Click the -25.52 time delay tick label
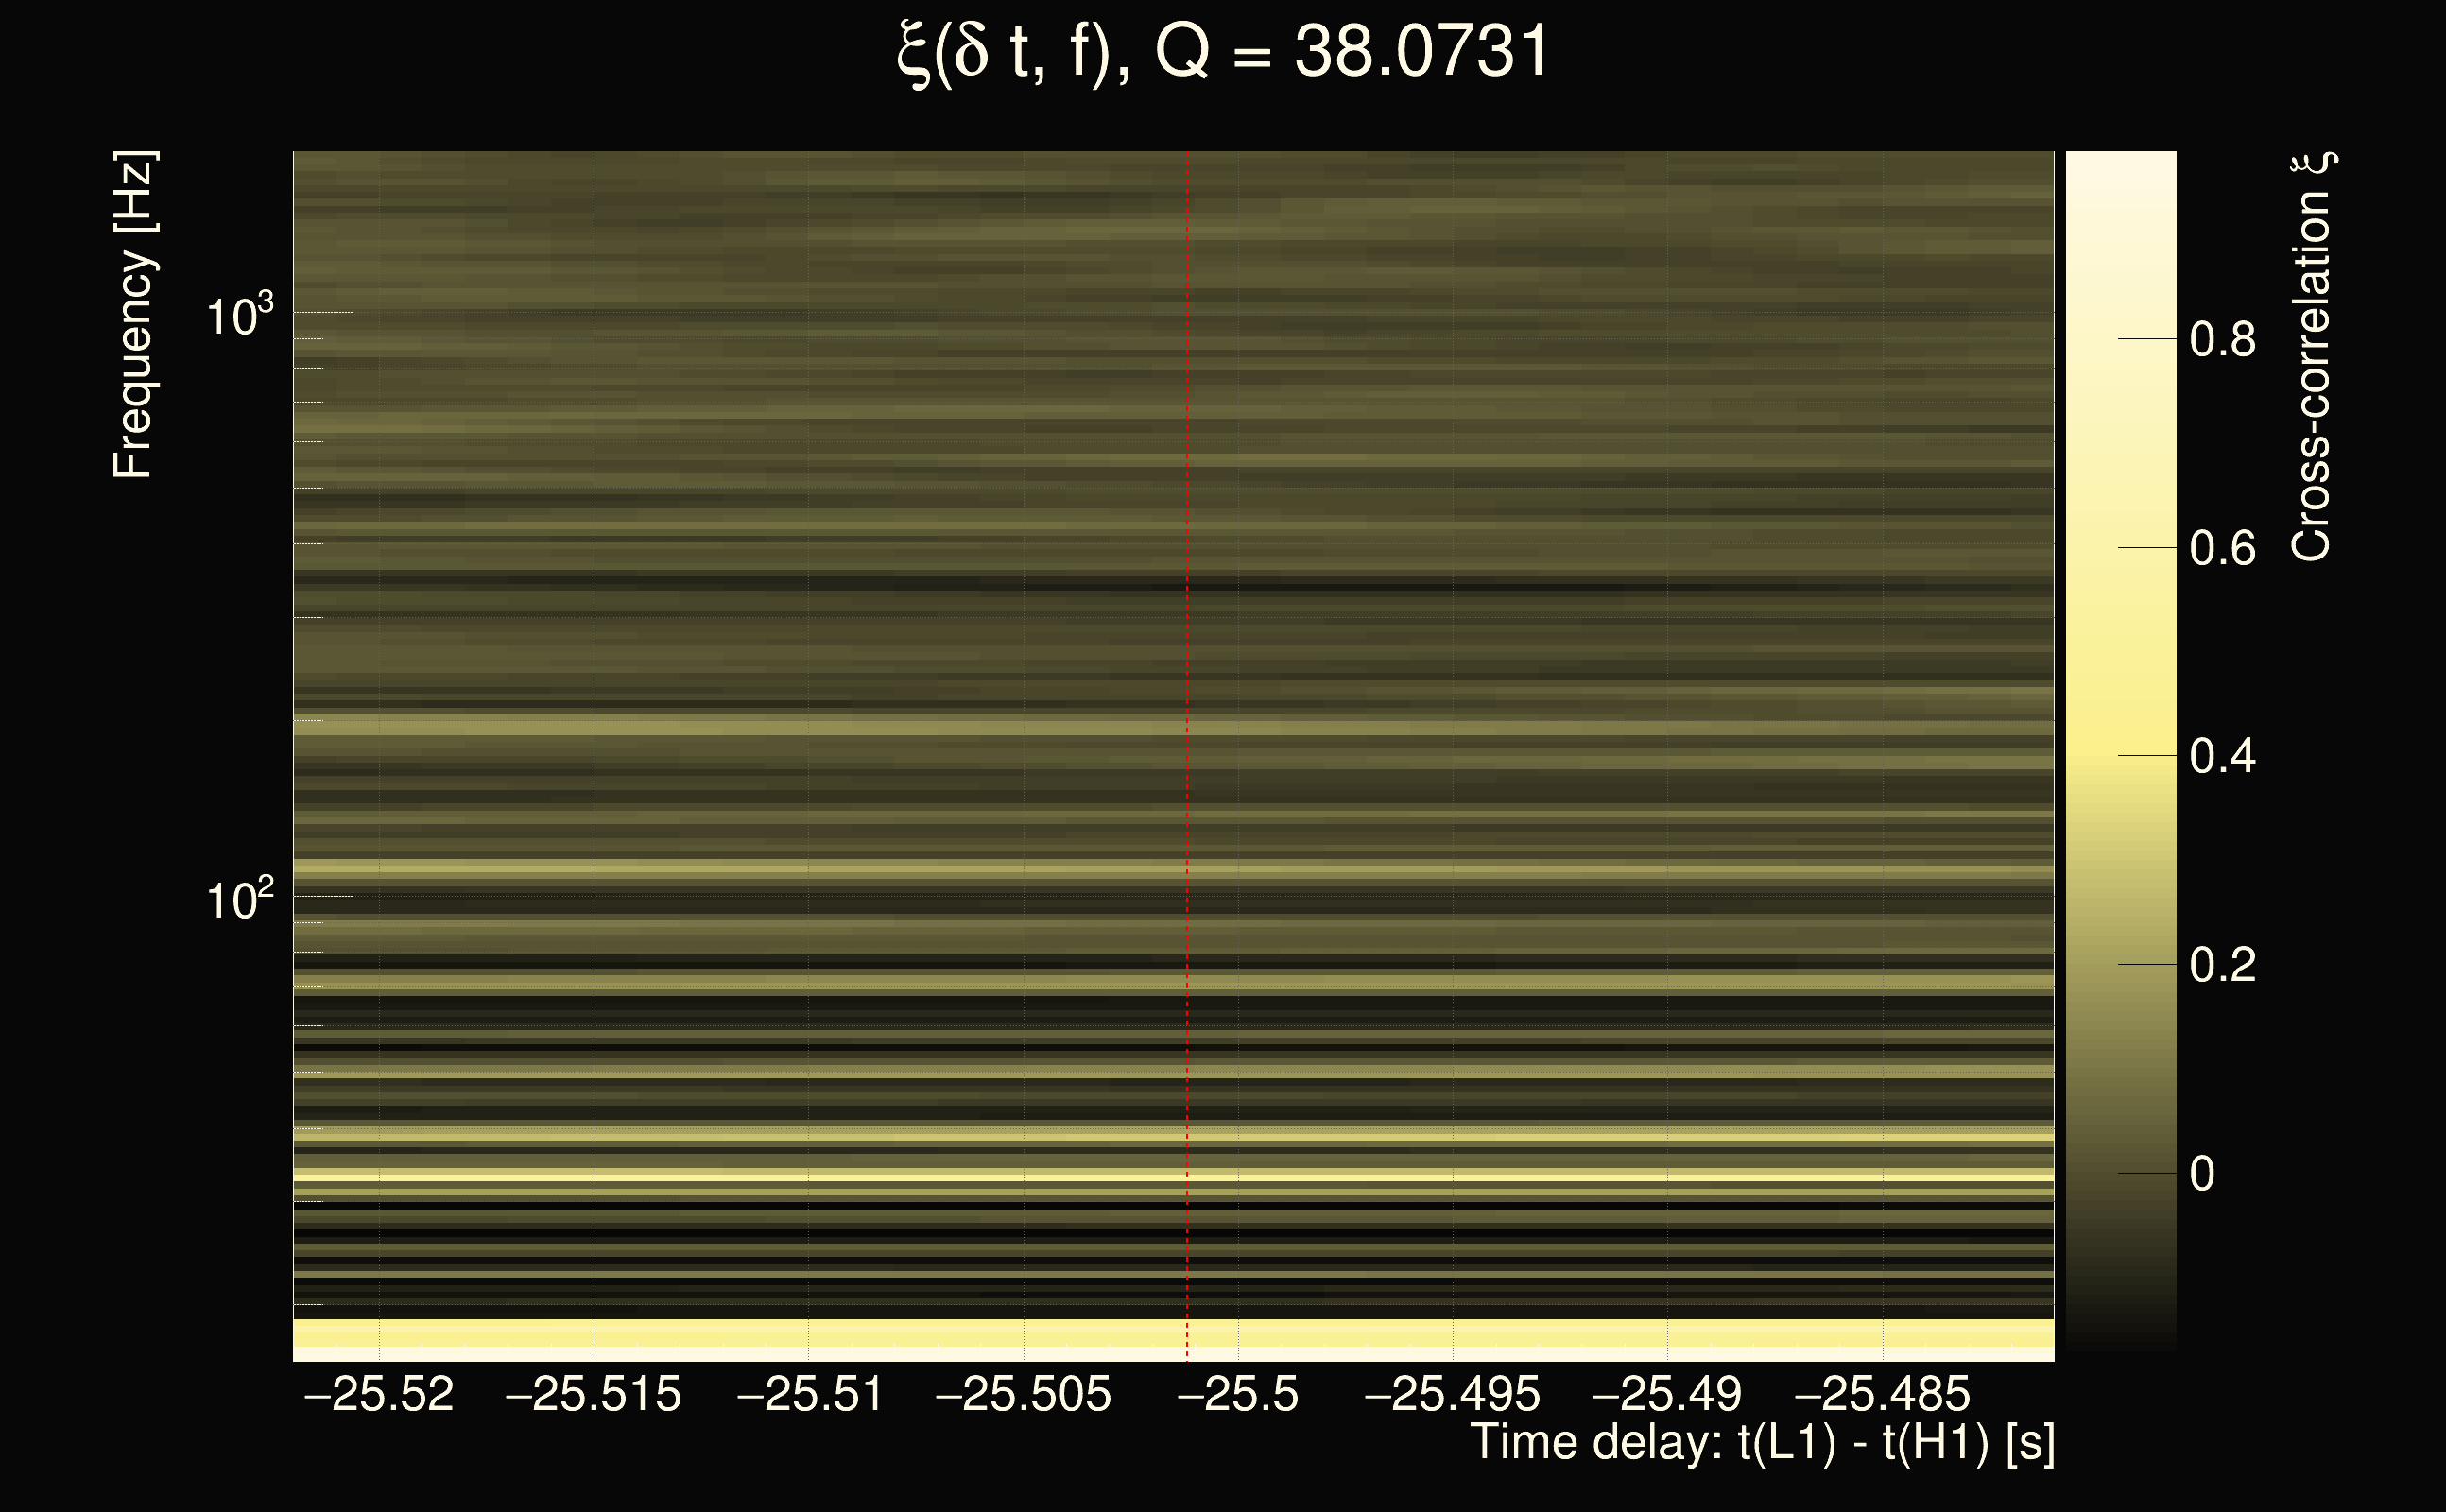Screen dimensions: 2446x1512 pyautogui.click(x=379, y=1394)
